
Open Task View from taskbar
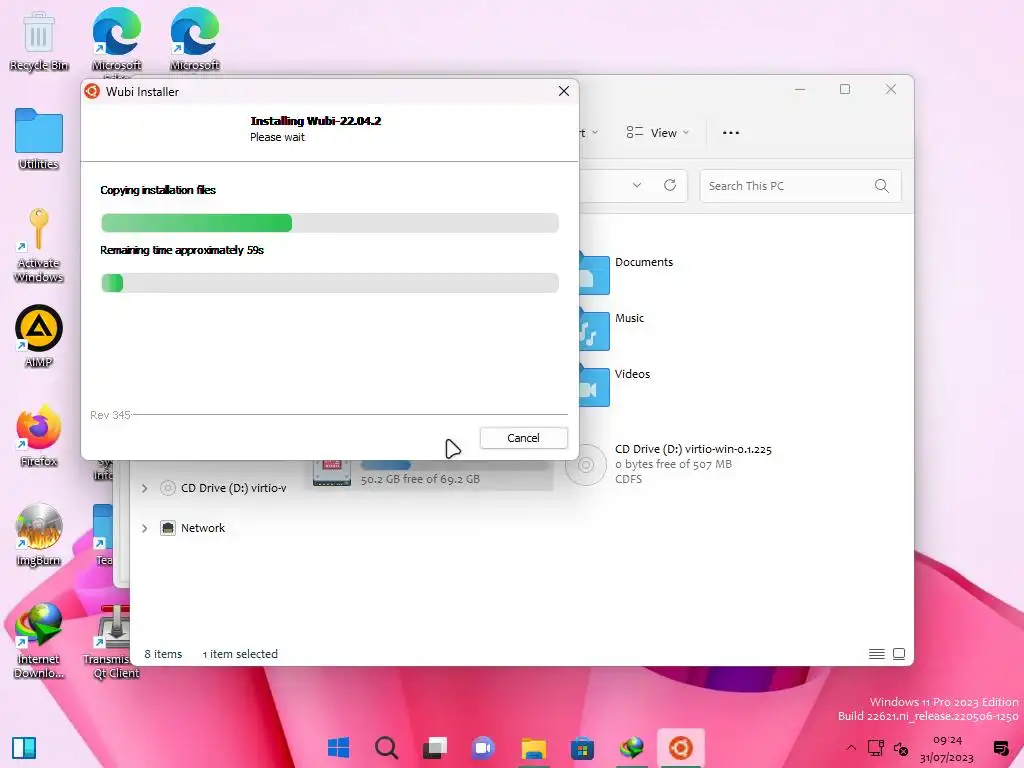(435, 748)
